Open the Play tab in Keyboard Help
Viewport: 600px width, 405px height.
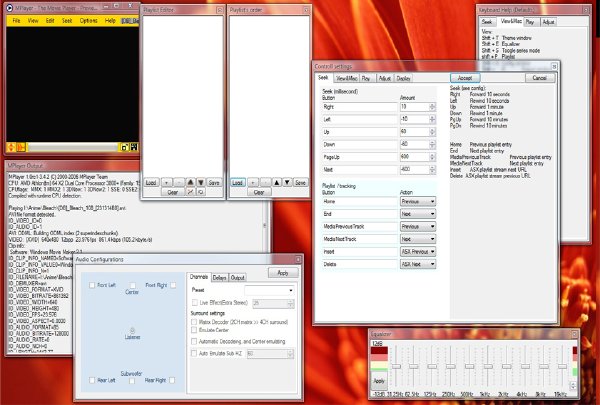(530, 22)
